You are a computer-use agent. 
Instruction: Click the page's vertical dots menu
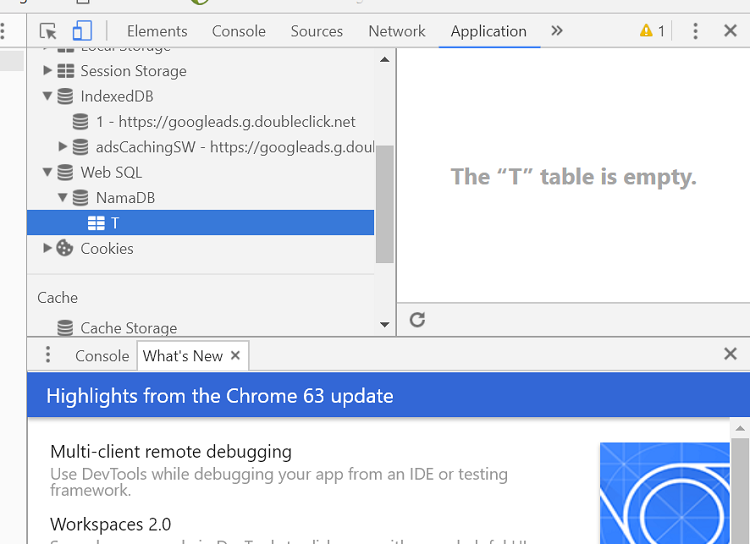click(x=3, y=31)
